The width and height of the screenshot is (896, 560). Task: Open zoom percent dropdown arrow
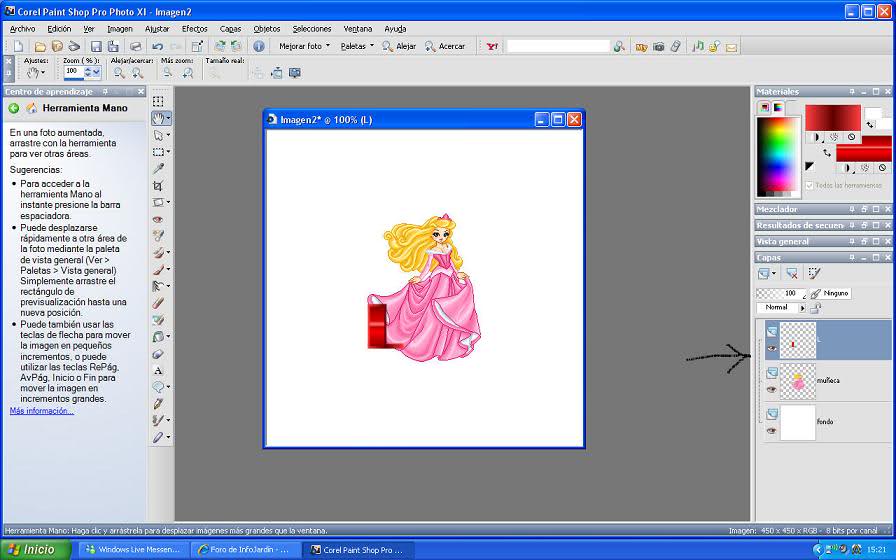coord(96,72)
